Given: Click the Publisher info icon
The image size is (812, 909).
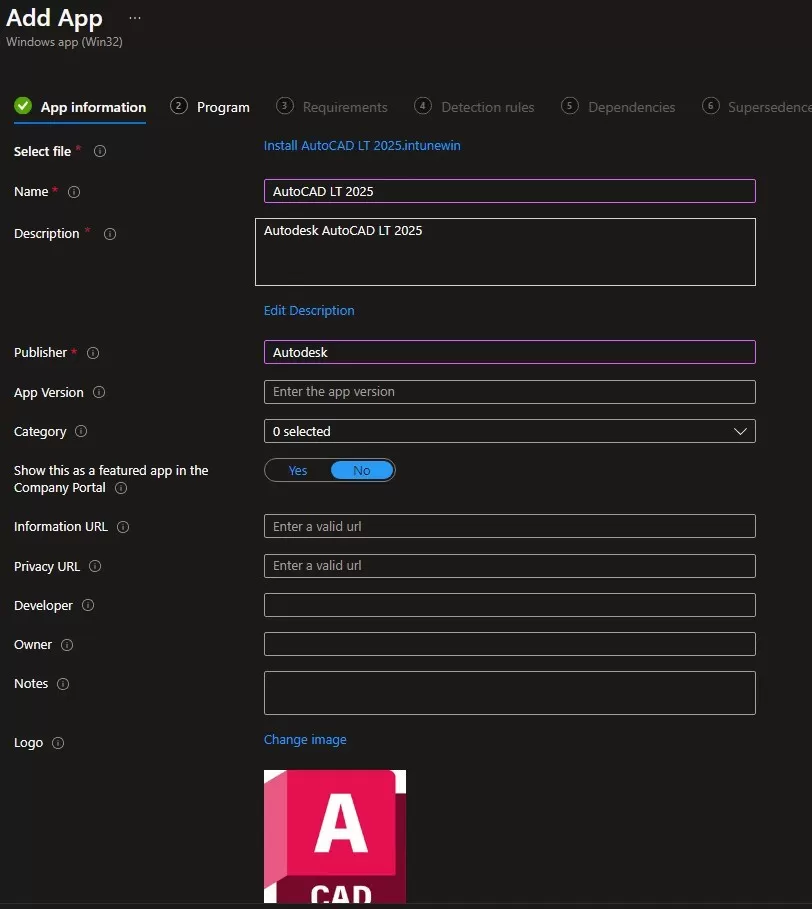Looking at the screenshot, I should pyautogui.click(x=93, y=352).
